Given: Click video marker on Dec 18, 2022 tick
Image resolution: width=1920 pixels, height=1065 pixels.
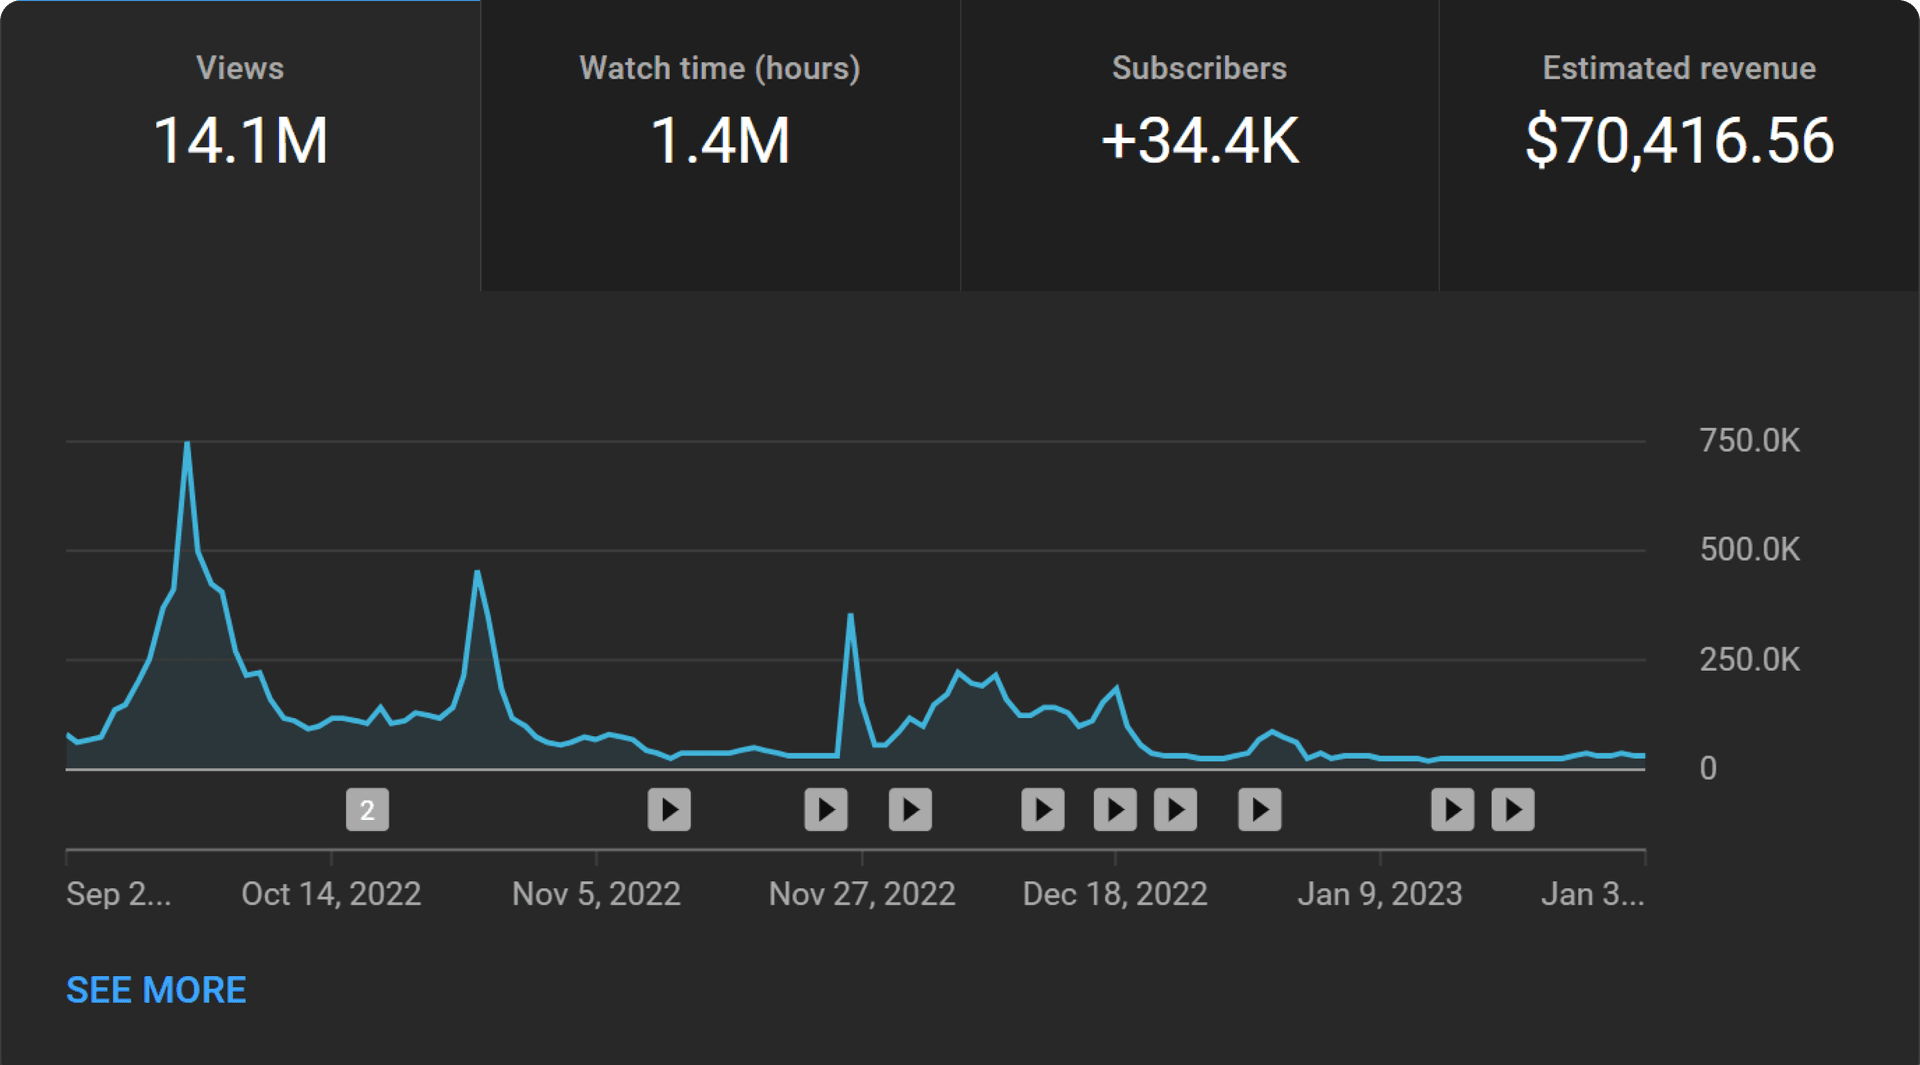Looking at the screenshot, I should click(1115, 810).
